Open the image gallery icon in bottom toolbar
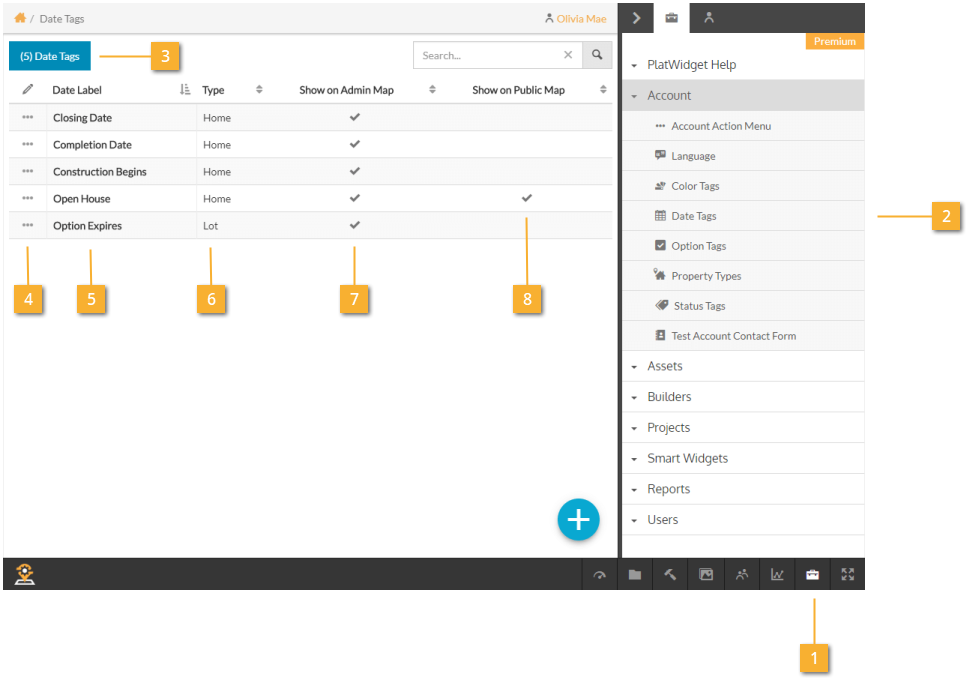Viewport: 972px width, 684px height. tap(706, 575)
